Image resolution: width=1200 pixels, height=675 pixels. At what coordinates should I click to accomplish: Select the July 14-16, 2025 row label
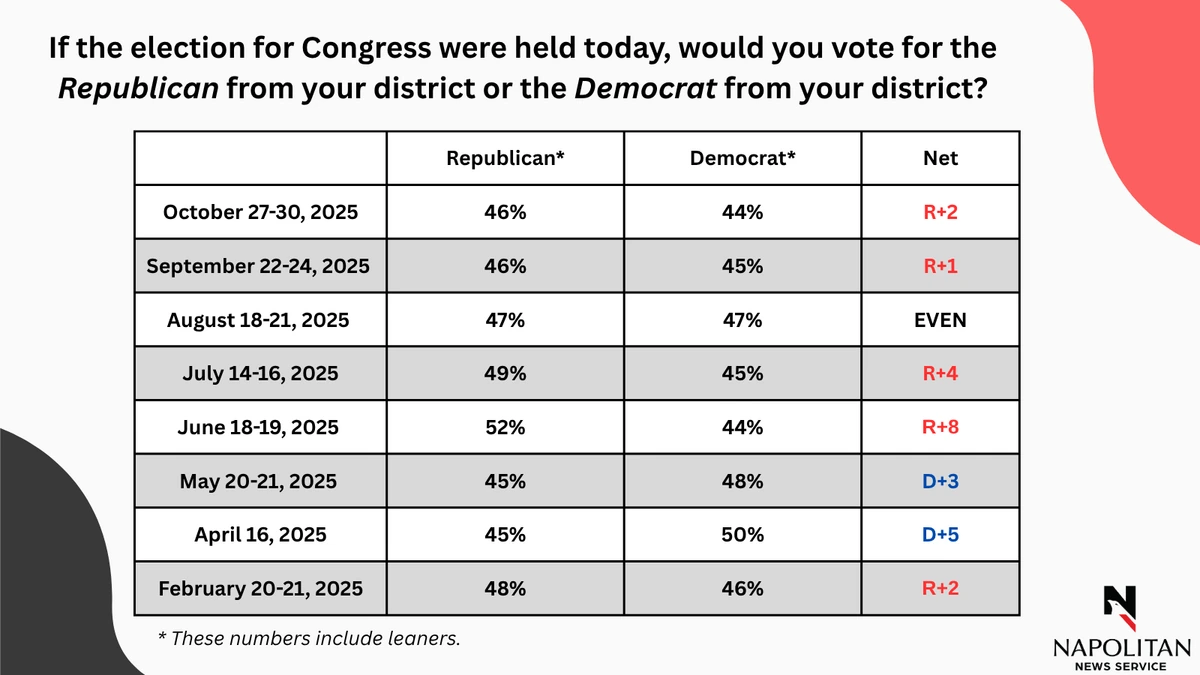[x=259, y=374]
